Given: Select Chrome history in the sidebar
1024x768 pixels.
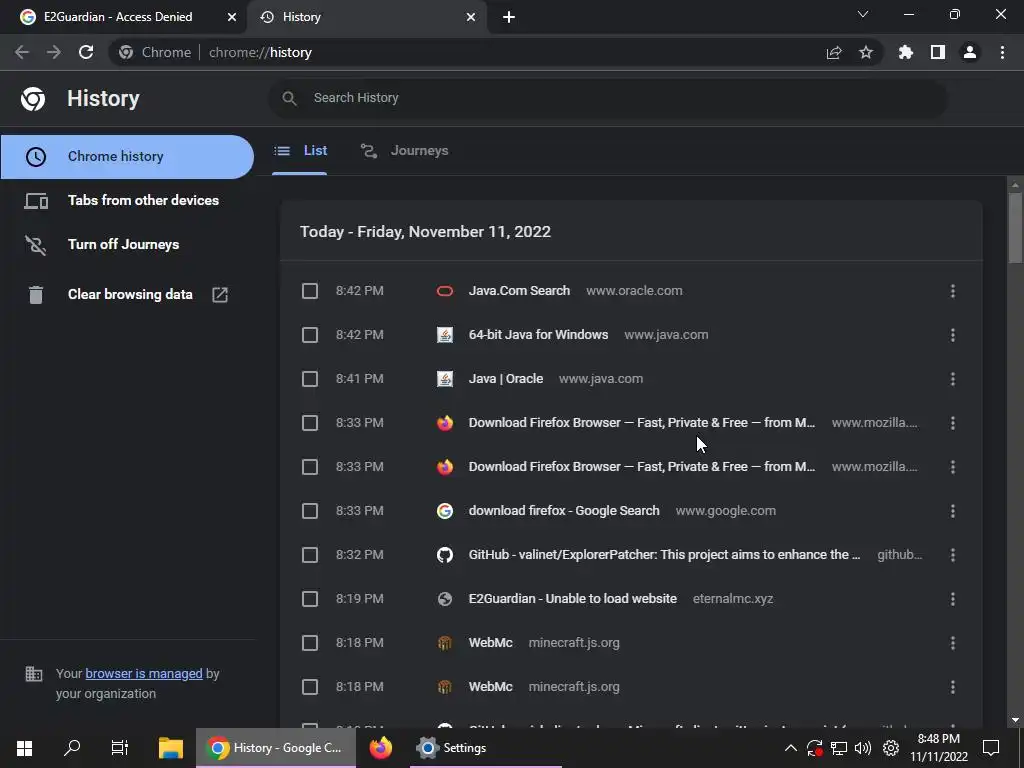Looking at the screenshot, I should click(127, 157).
